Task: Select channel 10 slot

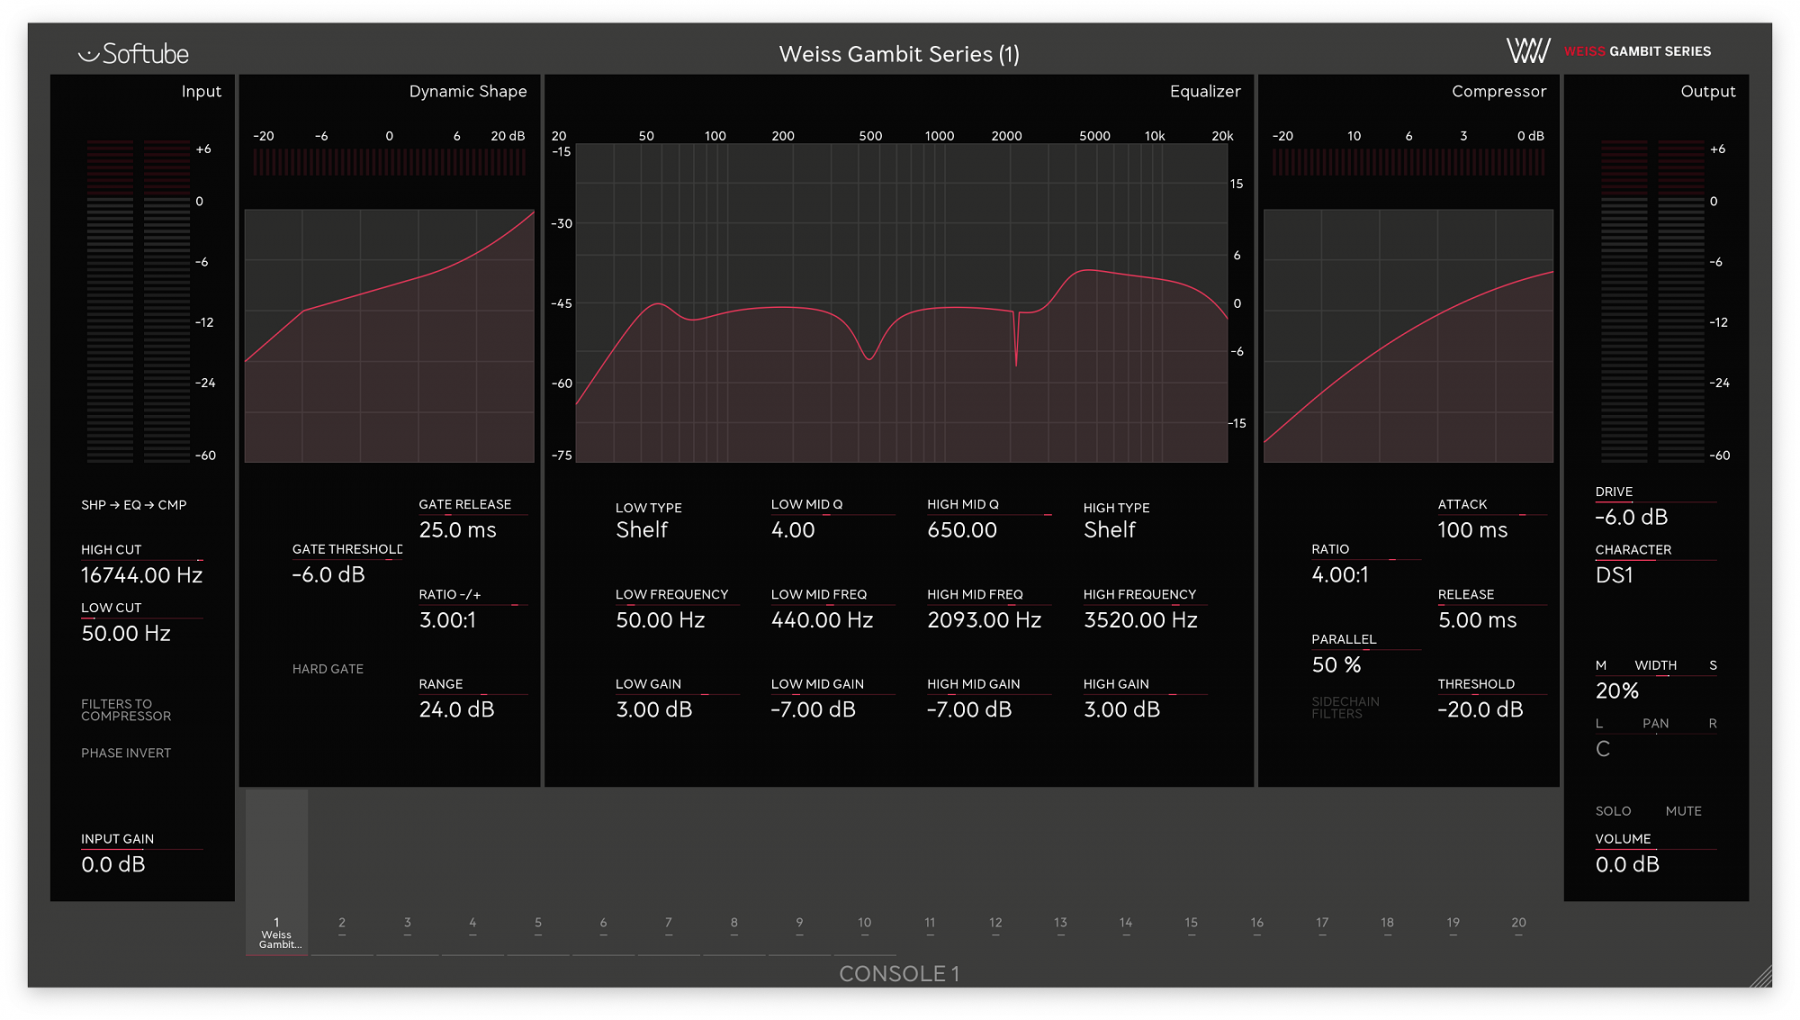Action: pyautogui.click(x=864, y=926)
